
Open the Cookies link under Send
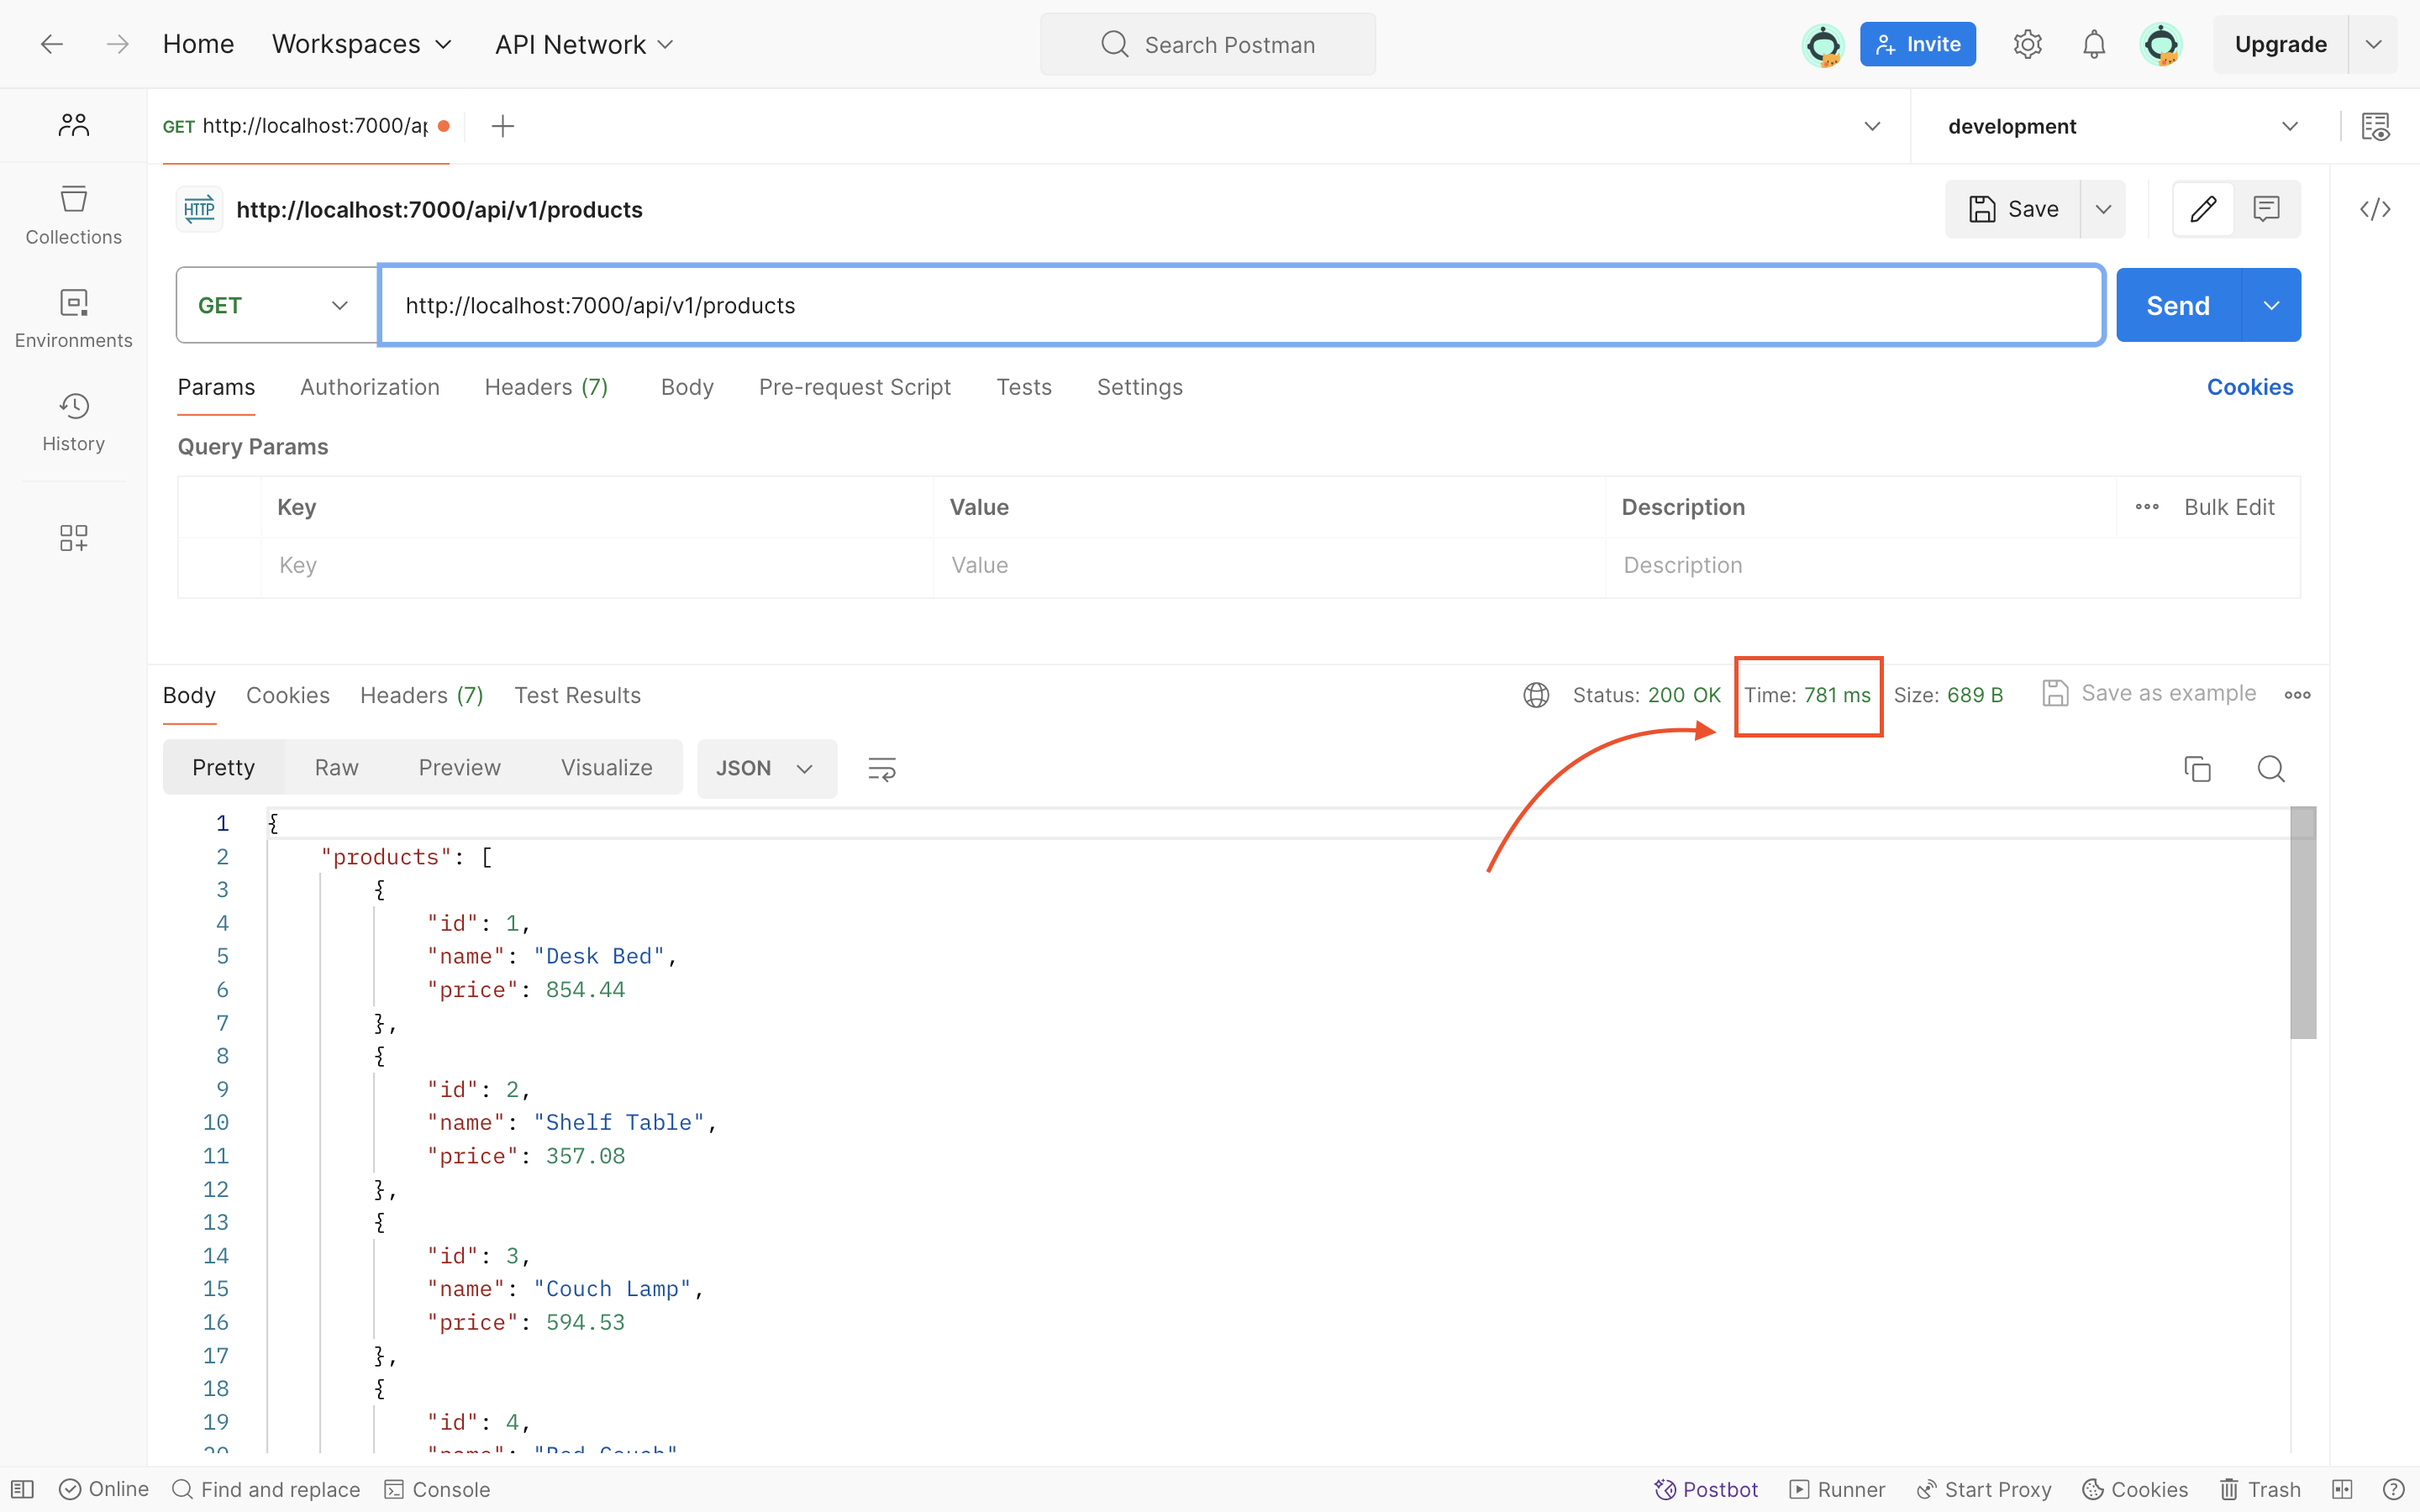(x=2249, y=387)
